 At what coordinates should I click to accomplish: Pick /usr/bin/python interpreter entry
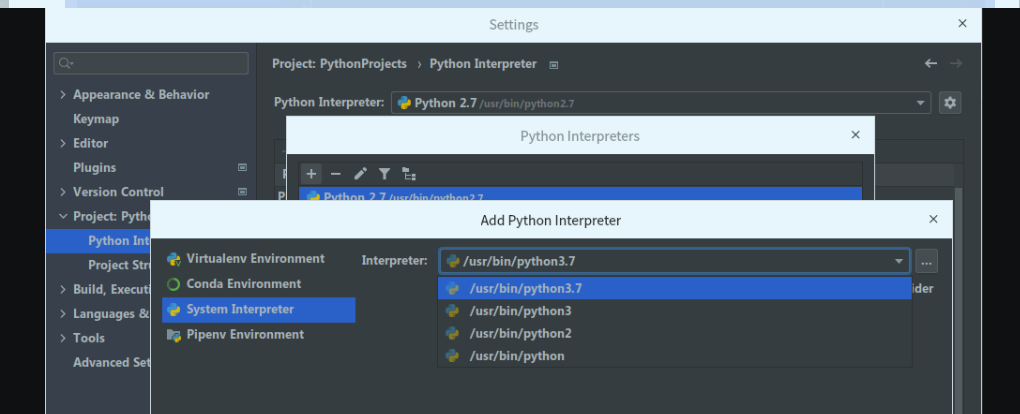click(x=516, y=356)
